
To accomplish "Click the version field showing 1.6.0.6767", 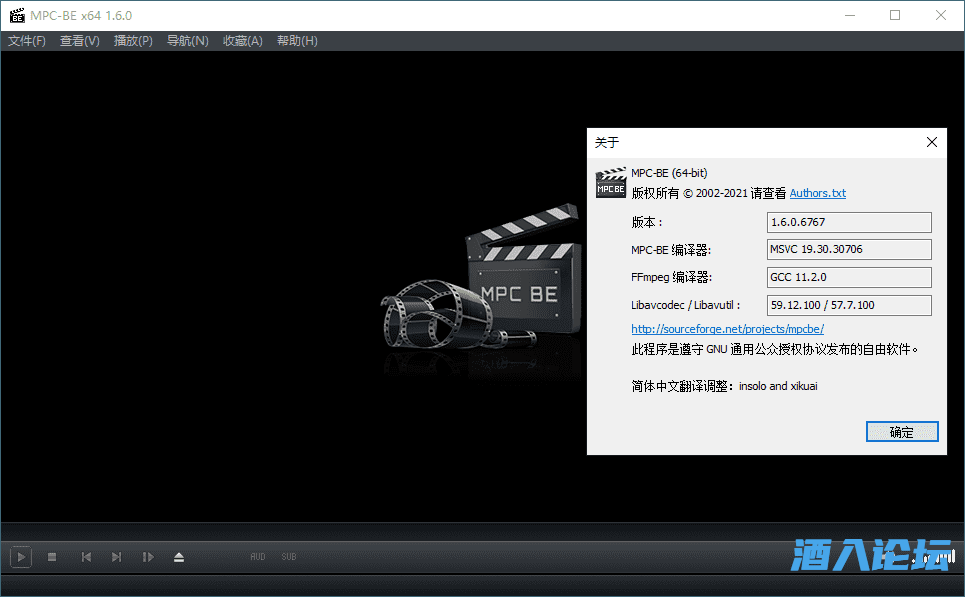I will pos(848,222).
